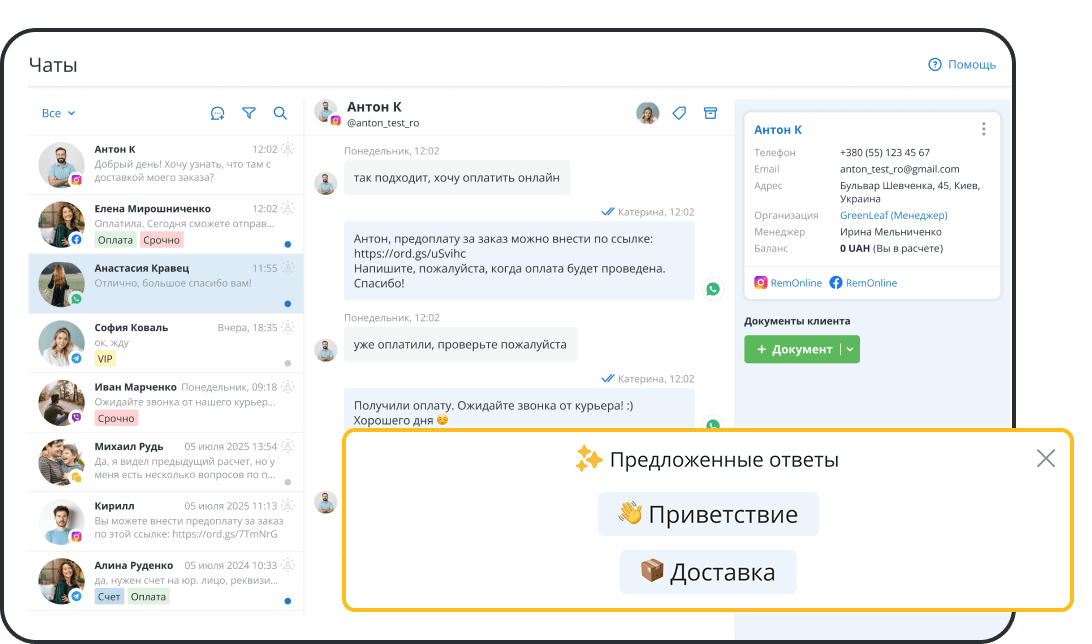This screenshot has height=644, width=1092.
Task: Open the chat filter funnel icon
Action: point(249,113)
